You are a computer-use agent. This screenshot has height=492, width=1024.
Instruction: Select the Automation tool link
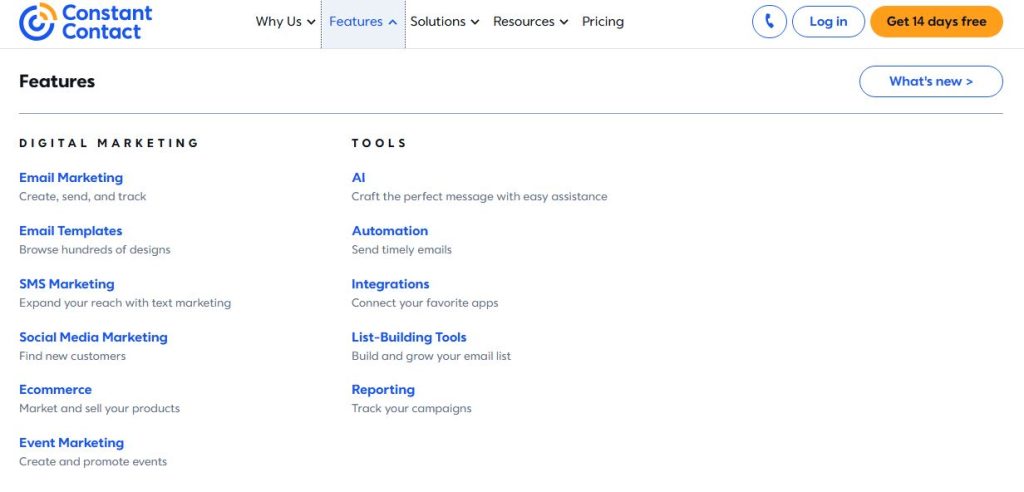pyautogui.click(x=390, y=231)
